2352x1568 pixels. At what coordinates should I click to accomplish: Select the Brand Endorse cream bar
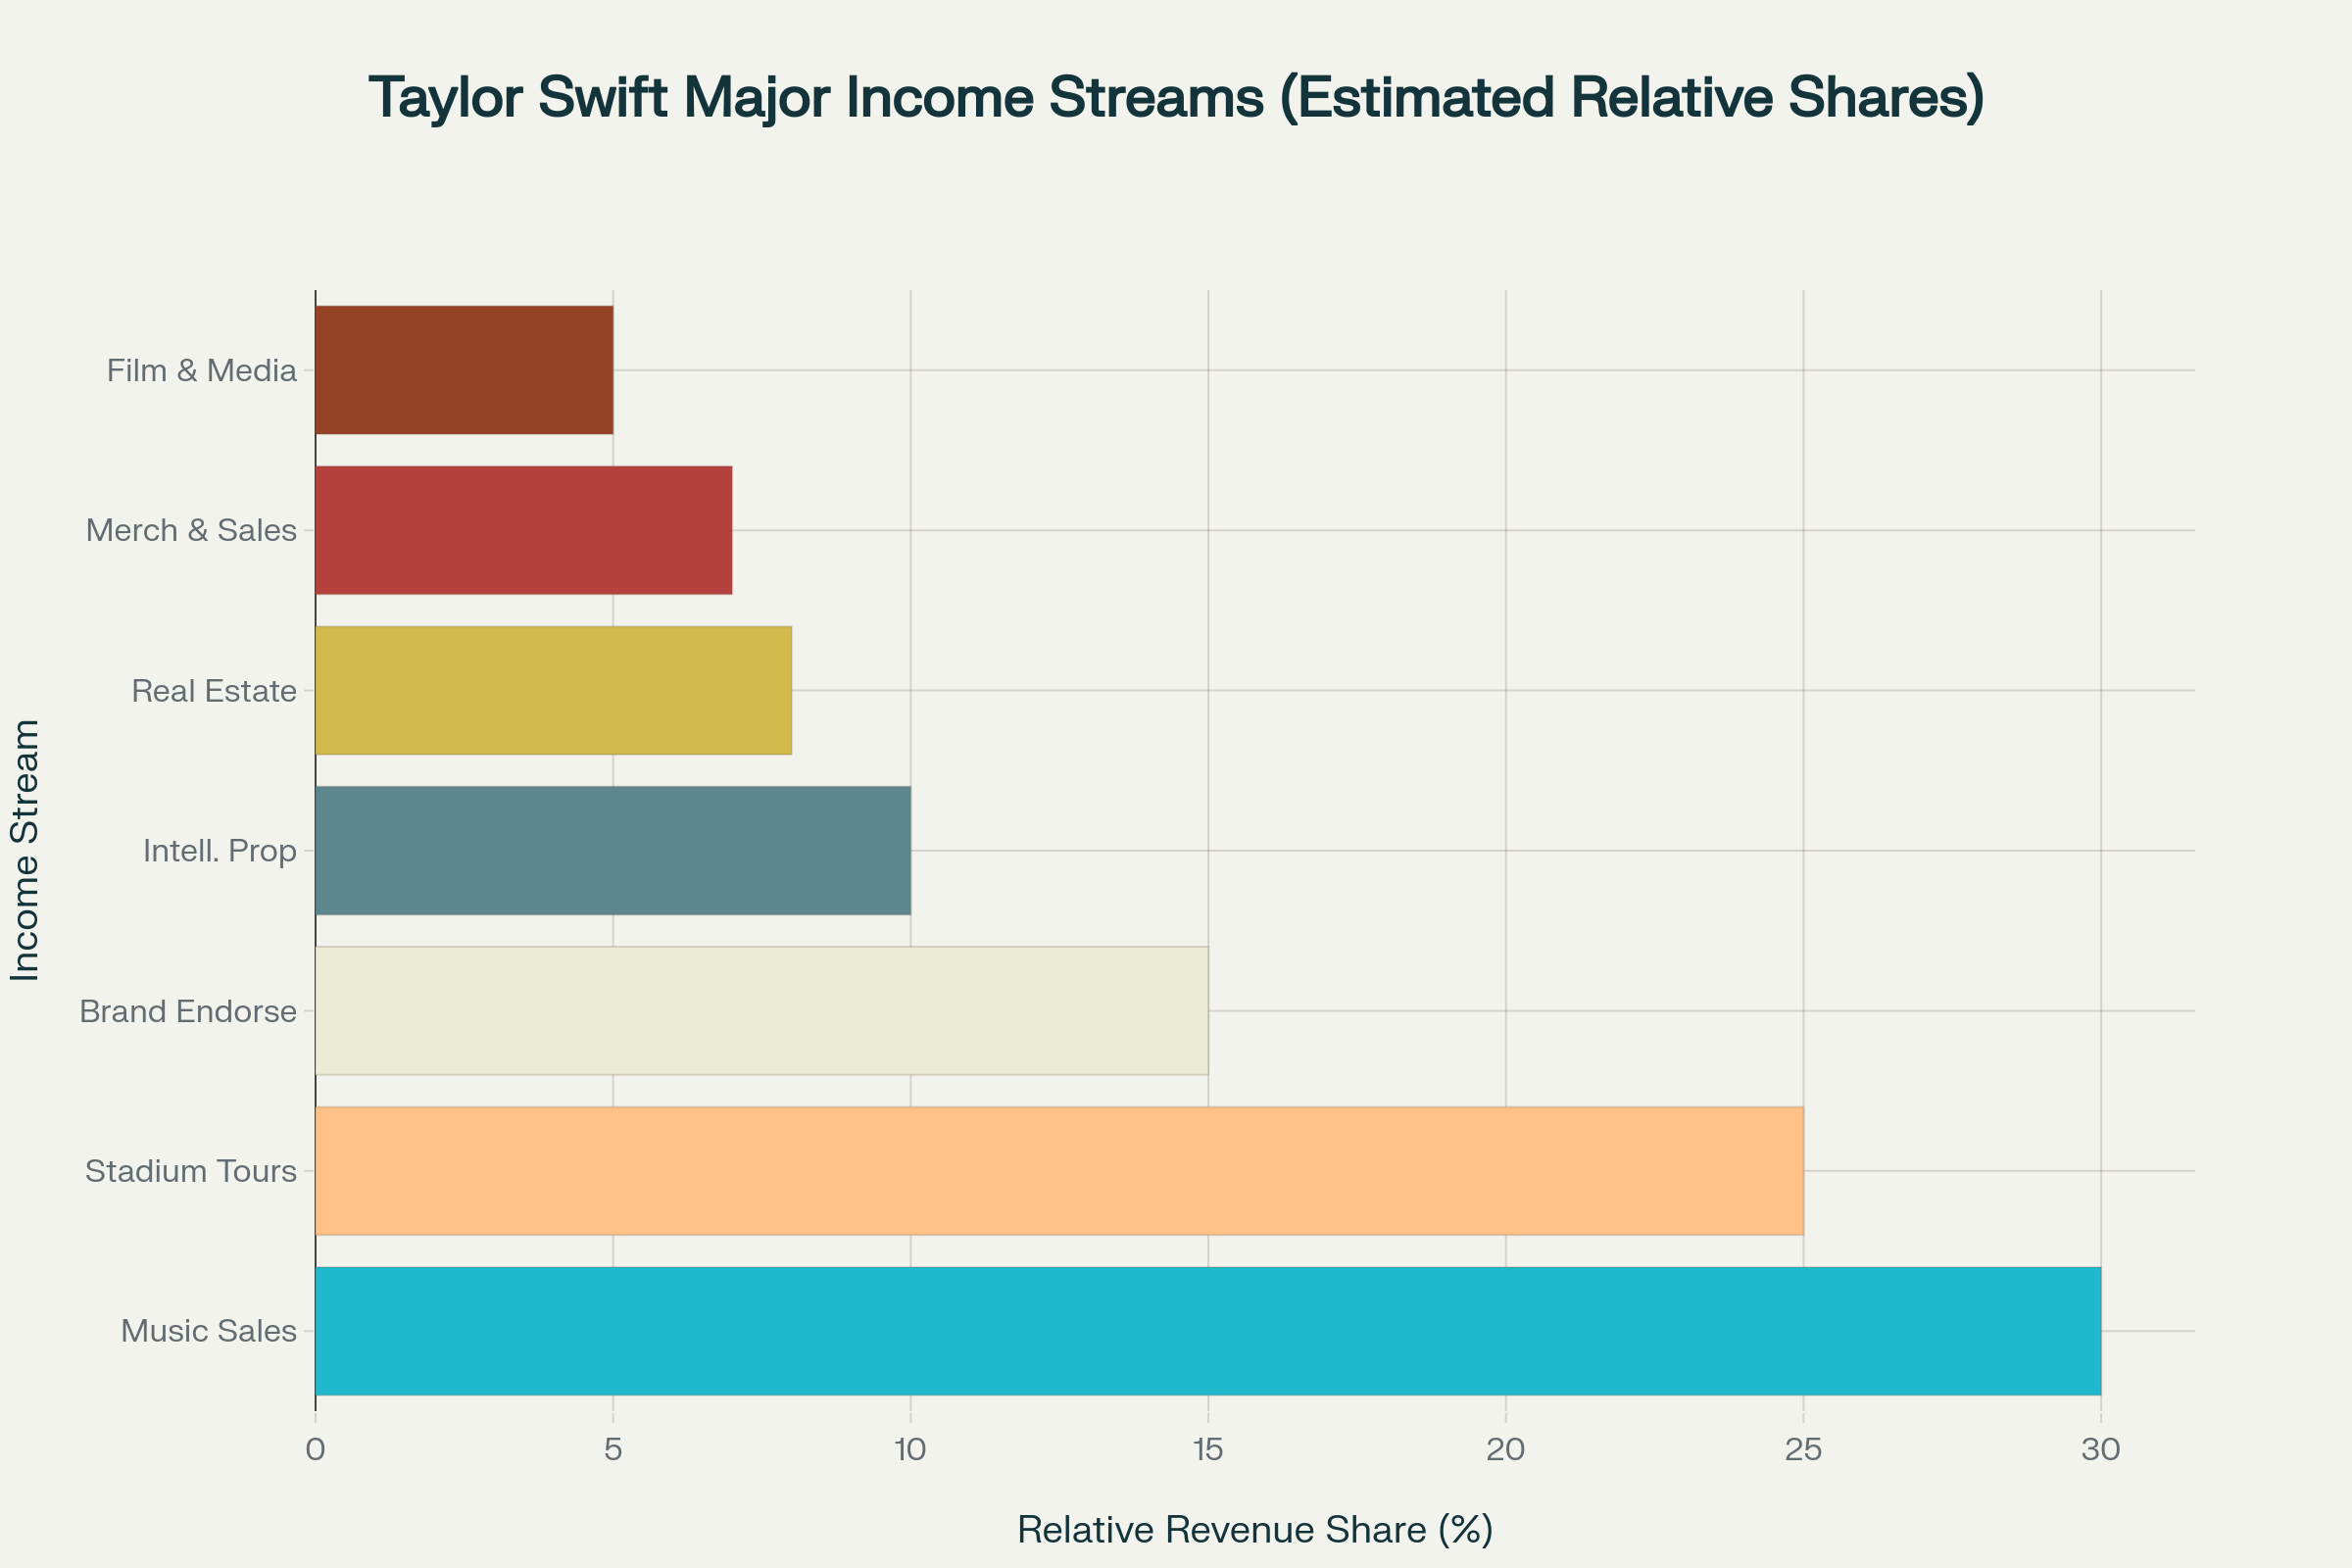[x=762, y=1011]
